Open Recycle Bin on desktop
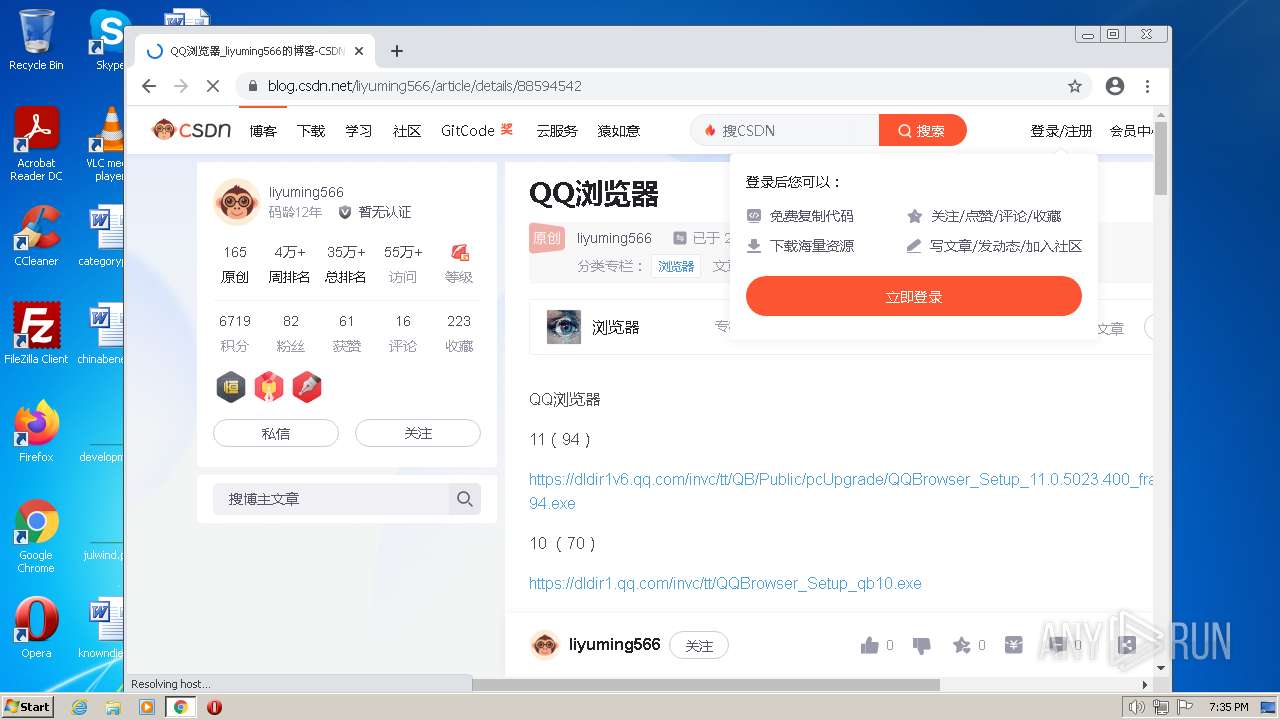The height and width of the screenshot is (720, 1280). pyautogui.click(x=36, y=40)
